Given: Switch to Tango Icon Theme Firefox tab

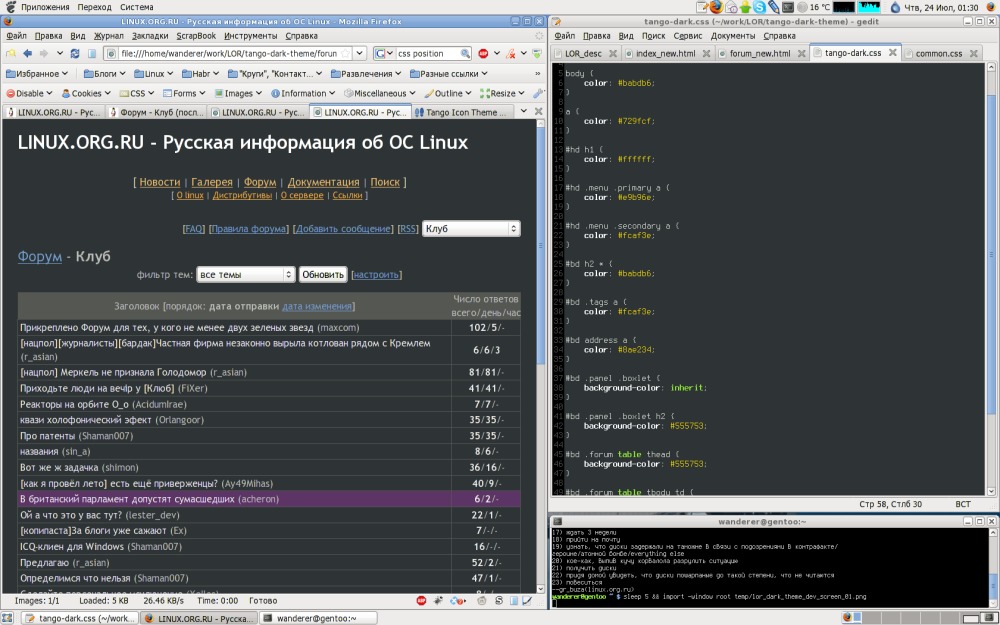Looking at the screenshot, I should [x=465, y=112].
